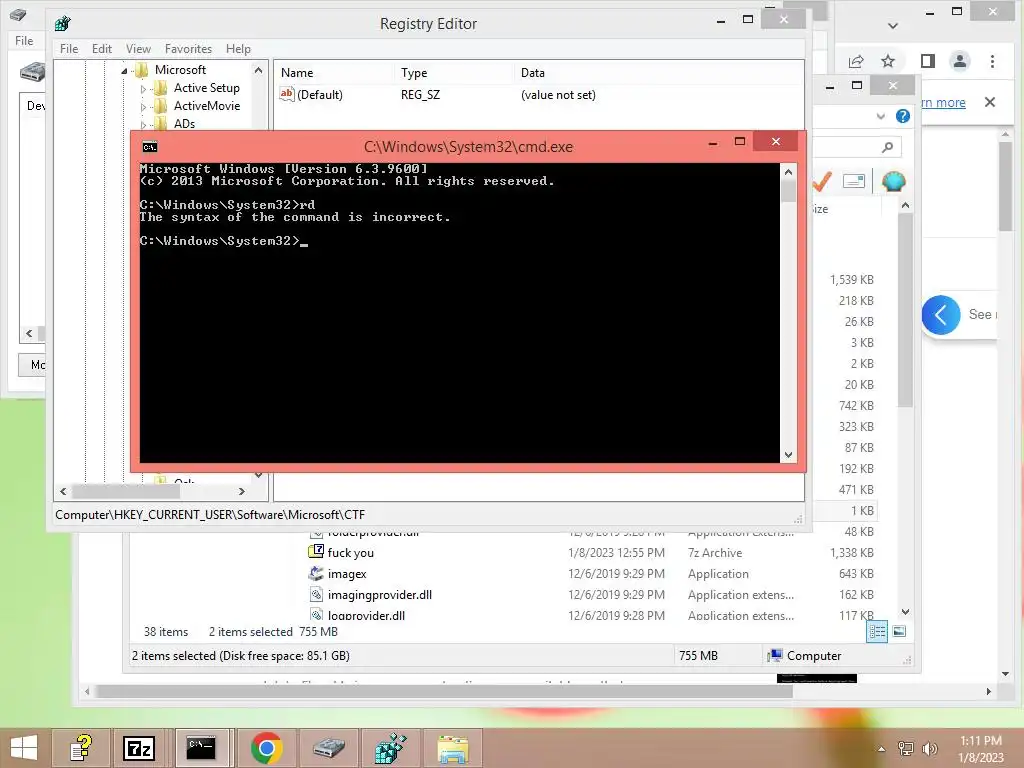Click the network tray icon
The height and width of the screenshot is (768, 1024).
(x=906, y=748)
